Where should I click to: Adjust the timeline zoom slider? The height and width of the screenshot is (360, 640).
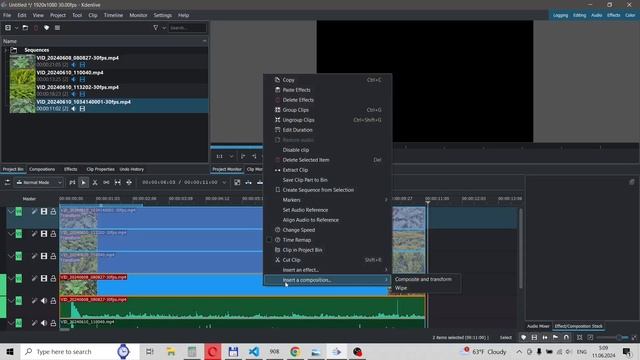point(612,338)
